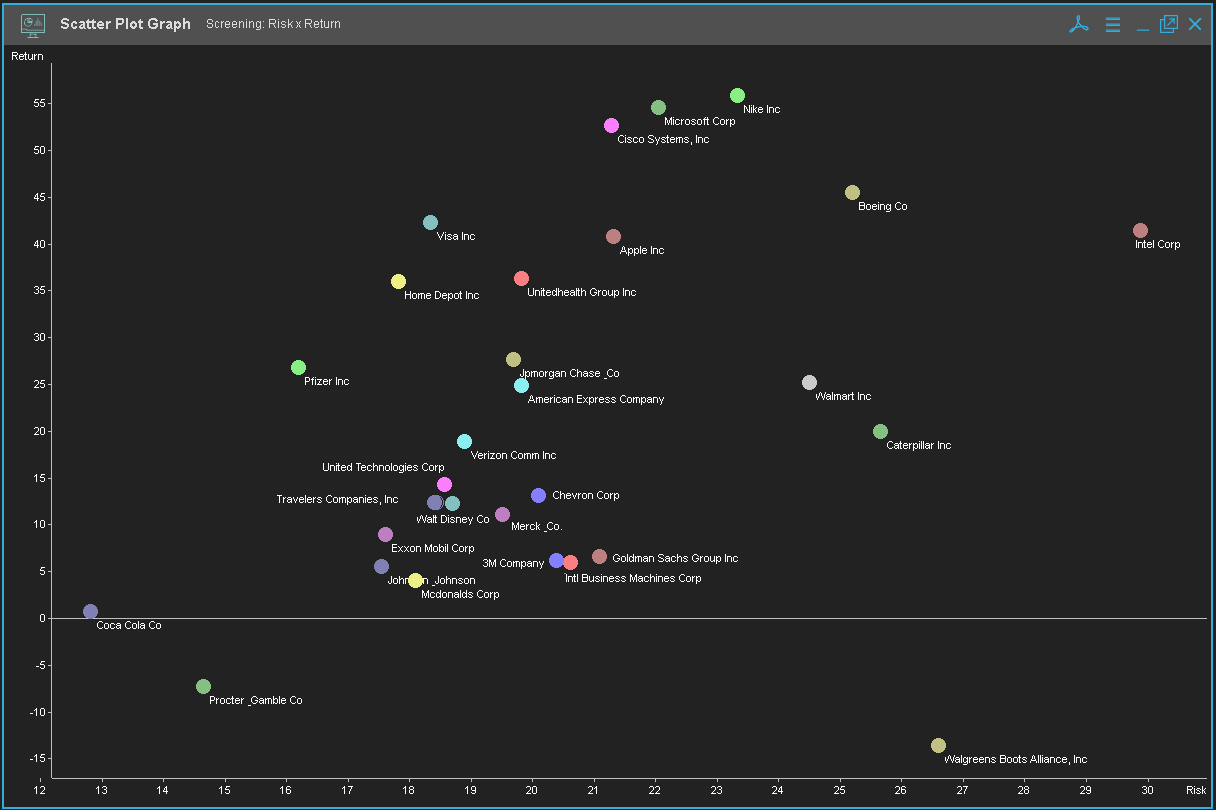Select the Nike Inc data point
The width and height of the screenshot is (1216, 810).
click(x=737, y=95)
